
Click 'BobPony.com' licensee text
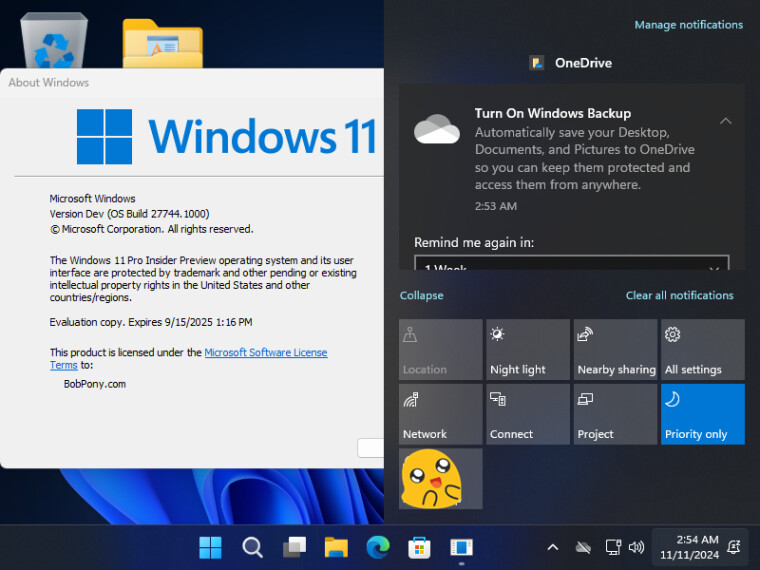tap(95, 384)
